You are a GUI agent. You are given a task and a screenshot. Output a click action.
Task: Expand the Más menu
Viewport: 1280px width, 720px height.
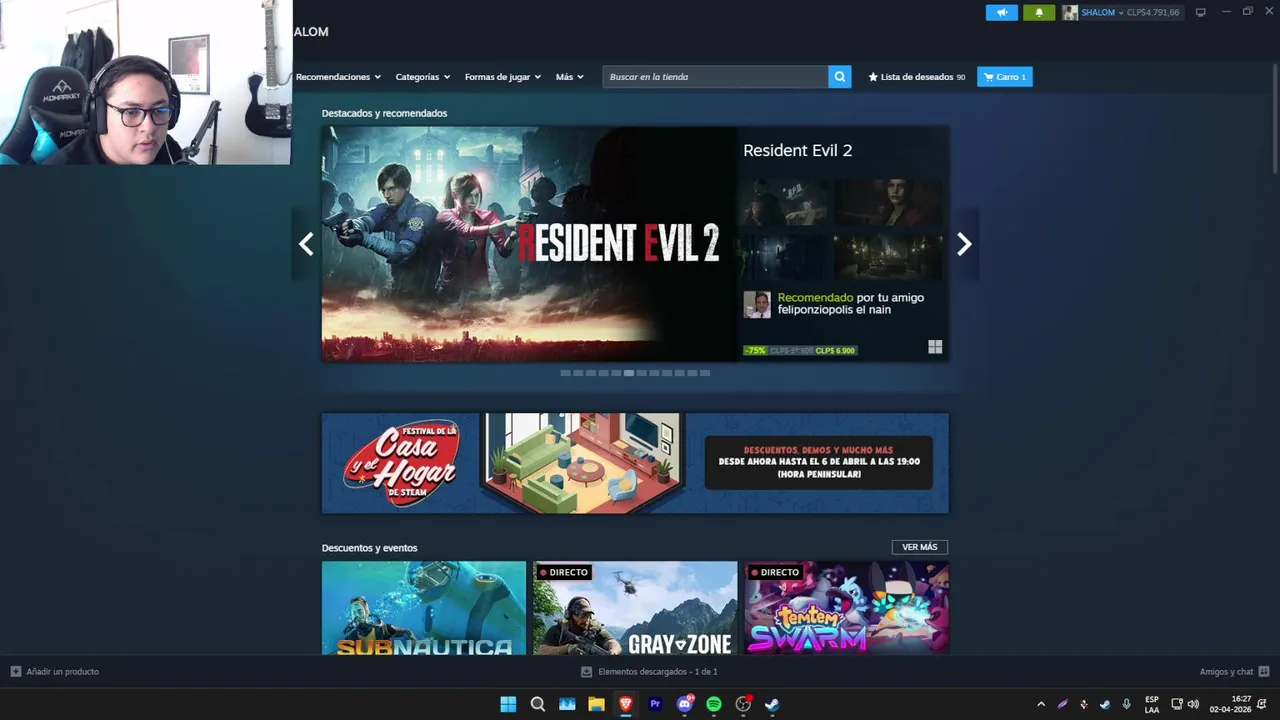pos(570,77)
